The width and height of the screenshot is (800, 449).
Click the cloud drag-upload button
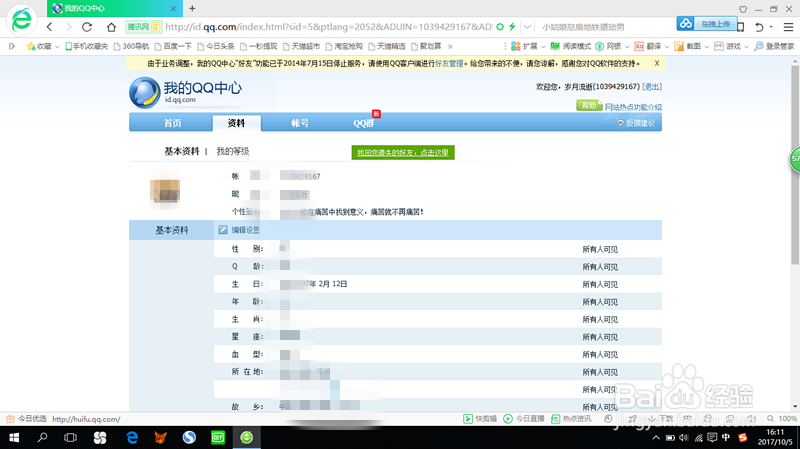coord(707,23)
